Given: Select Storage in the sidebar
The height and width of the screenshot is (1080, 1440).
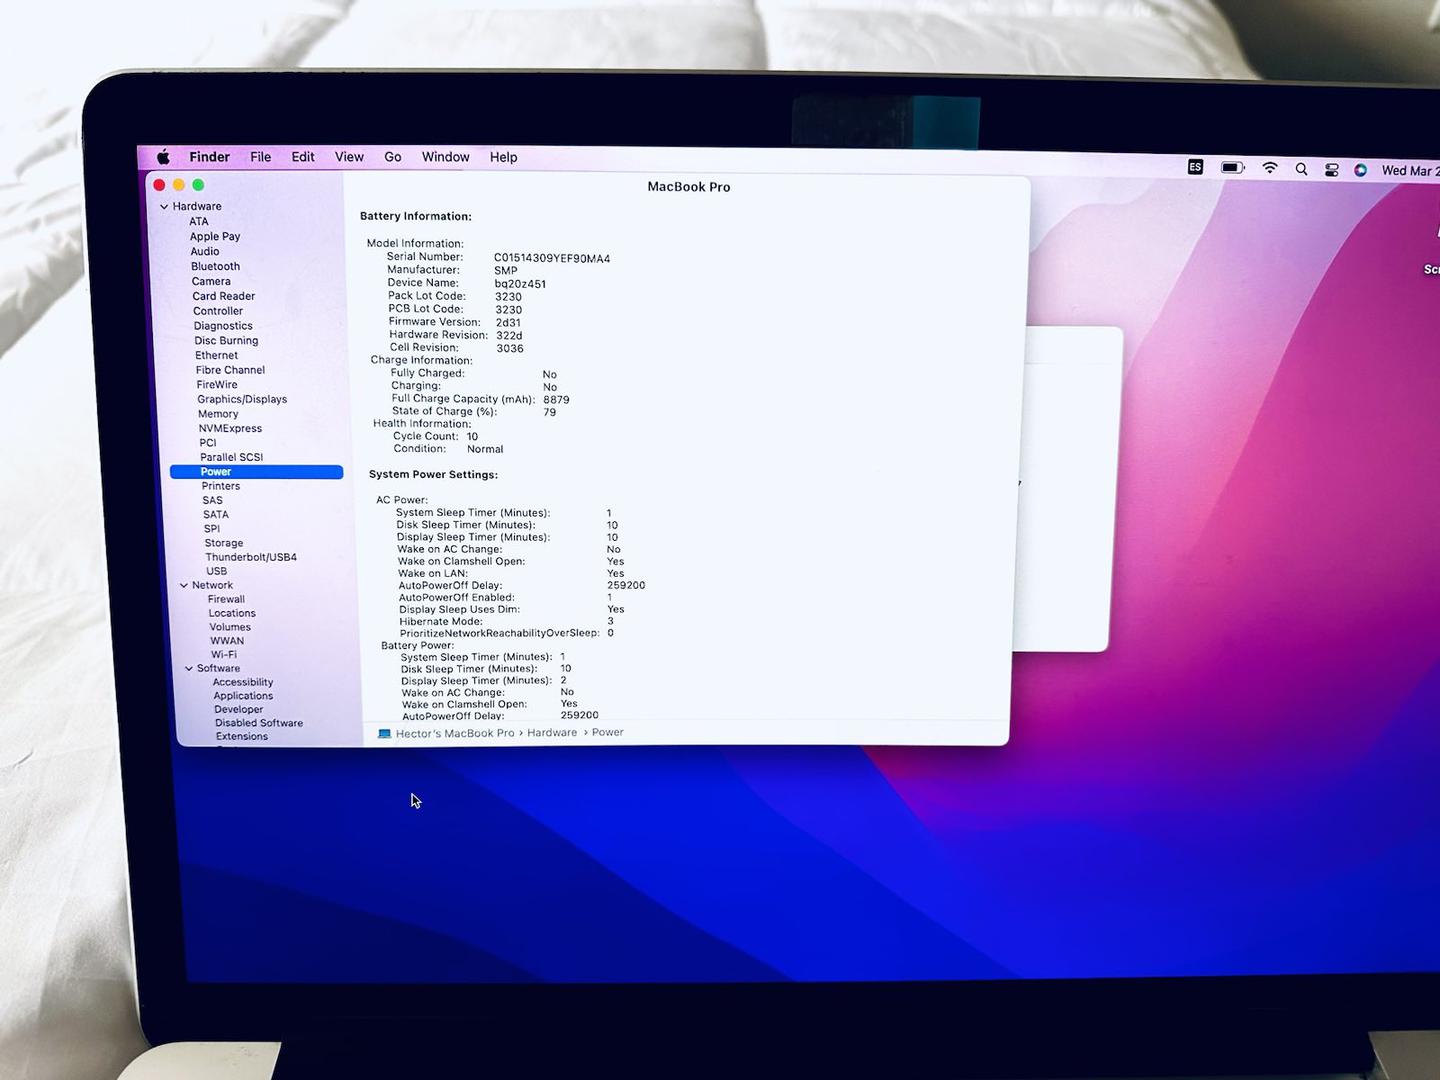Looking at the screenshot, I should [x=224, y=543].
